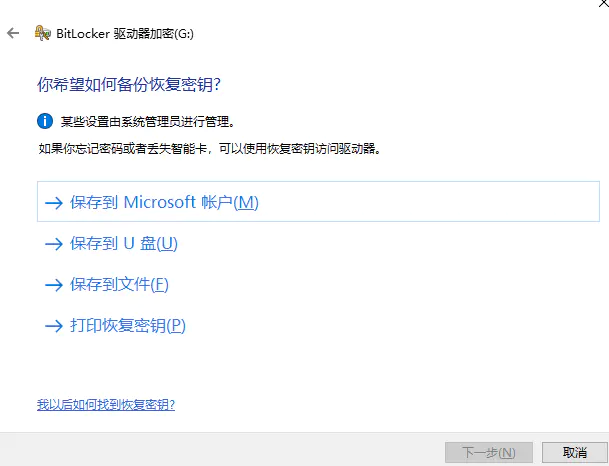609x466 pixels.
Task: Open 我以后如何找到恢复密钥? help link
Action: coord(106,405)
